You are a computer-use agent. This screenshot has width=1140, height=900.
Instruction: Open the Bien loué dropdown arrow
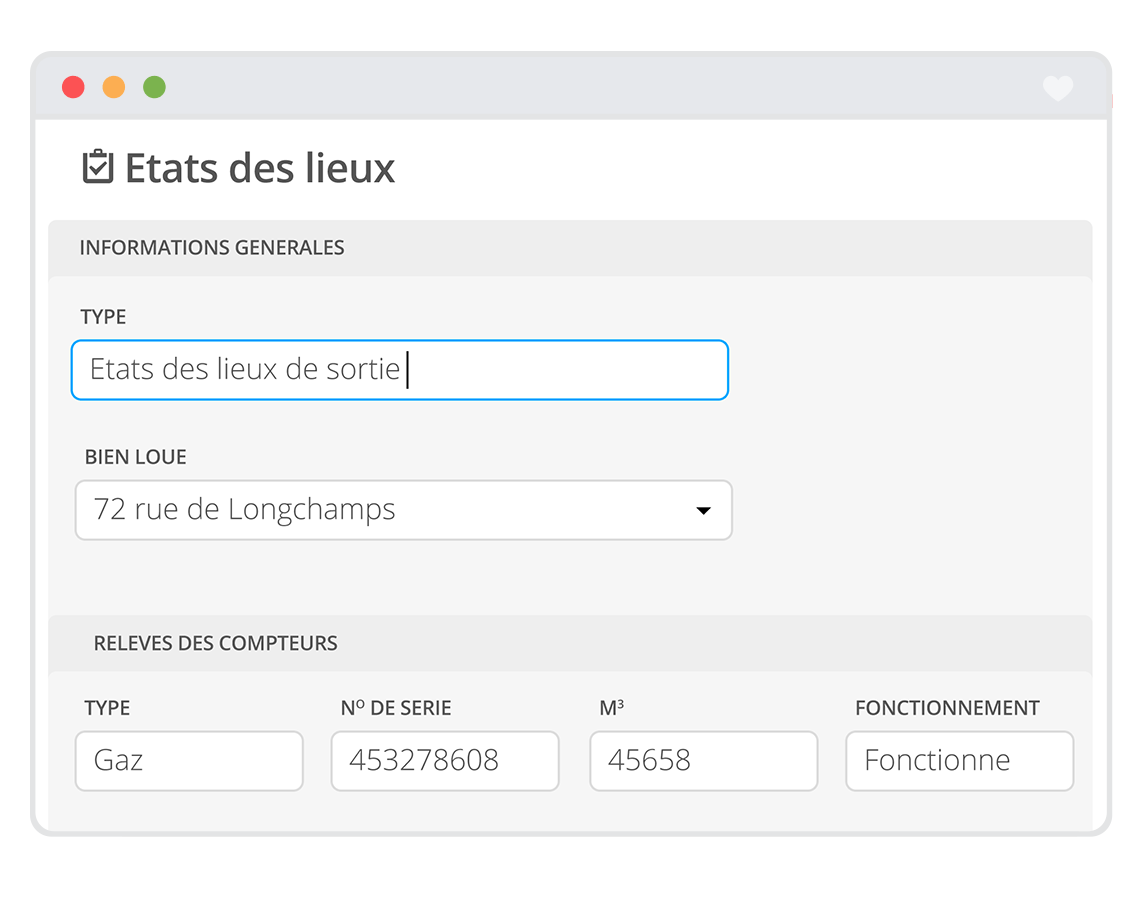point(703,510)
